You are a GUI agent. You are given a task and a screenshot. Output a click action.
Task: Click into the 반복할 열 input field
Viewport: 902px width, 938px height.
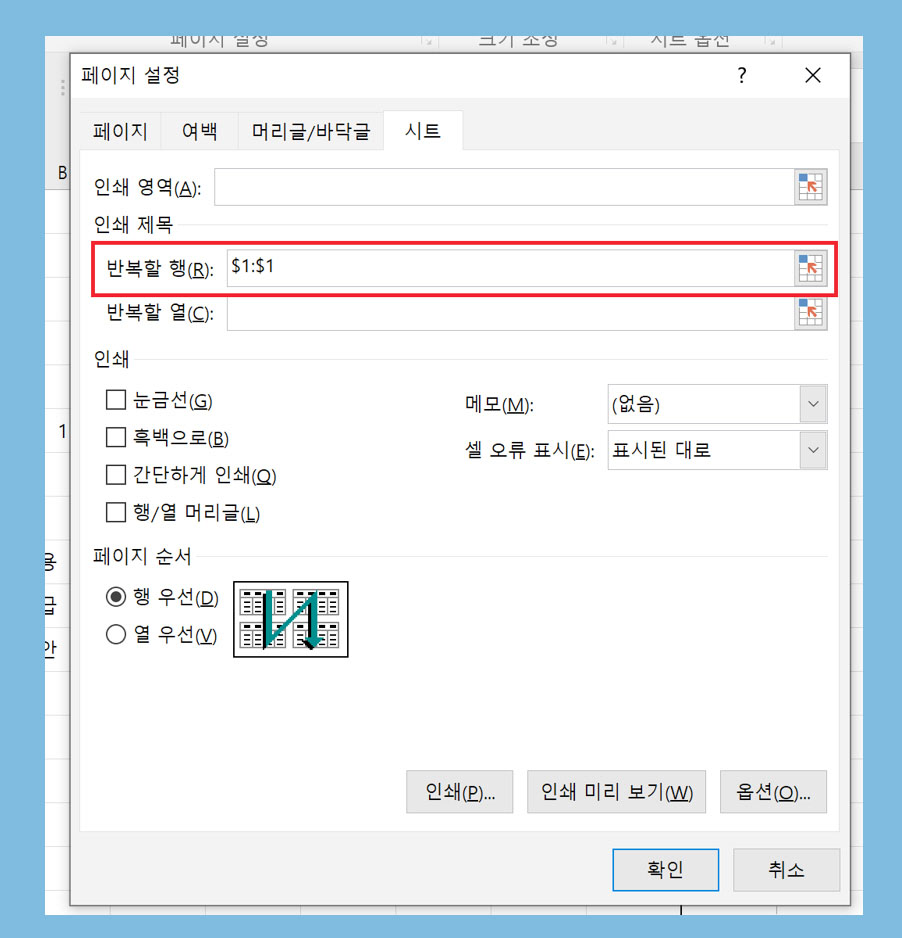pos(510,313)
